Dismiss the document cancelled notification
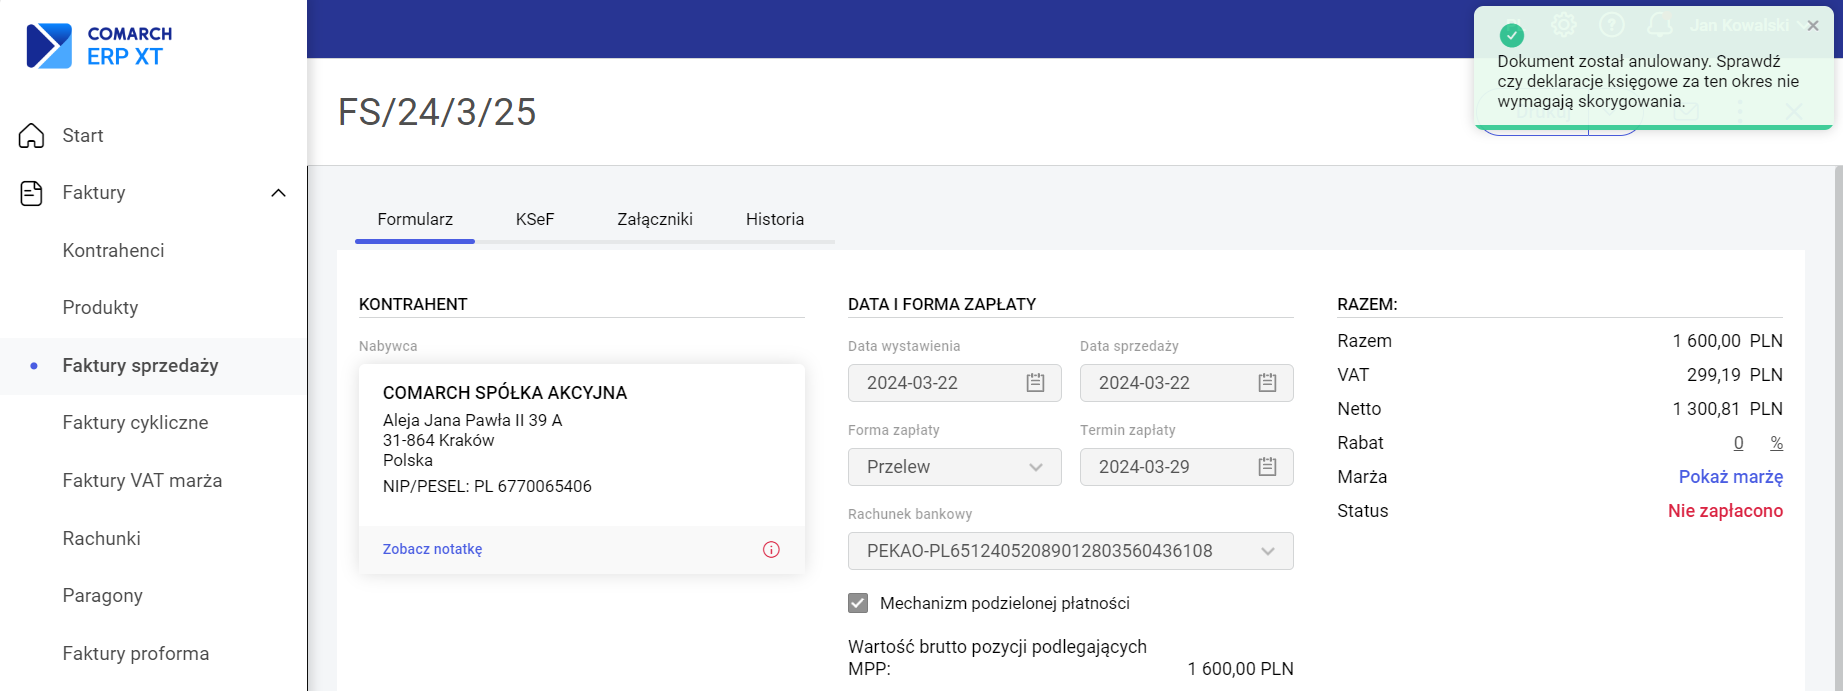Image resolution: width=1843 pixels, height=691 pixels. click(1813, 26)
